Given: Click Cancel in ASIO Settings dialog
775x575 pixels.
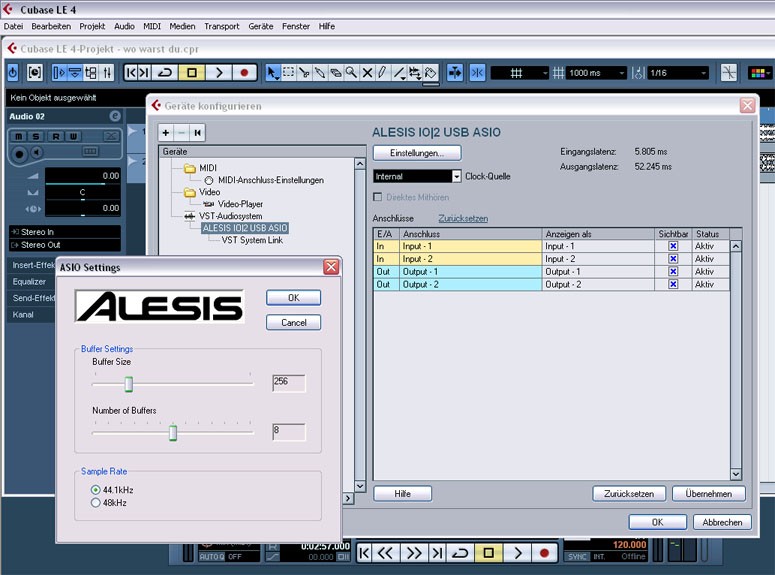Looking at the screenshot, I should click(294, 322).
